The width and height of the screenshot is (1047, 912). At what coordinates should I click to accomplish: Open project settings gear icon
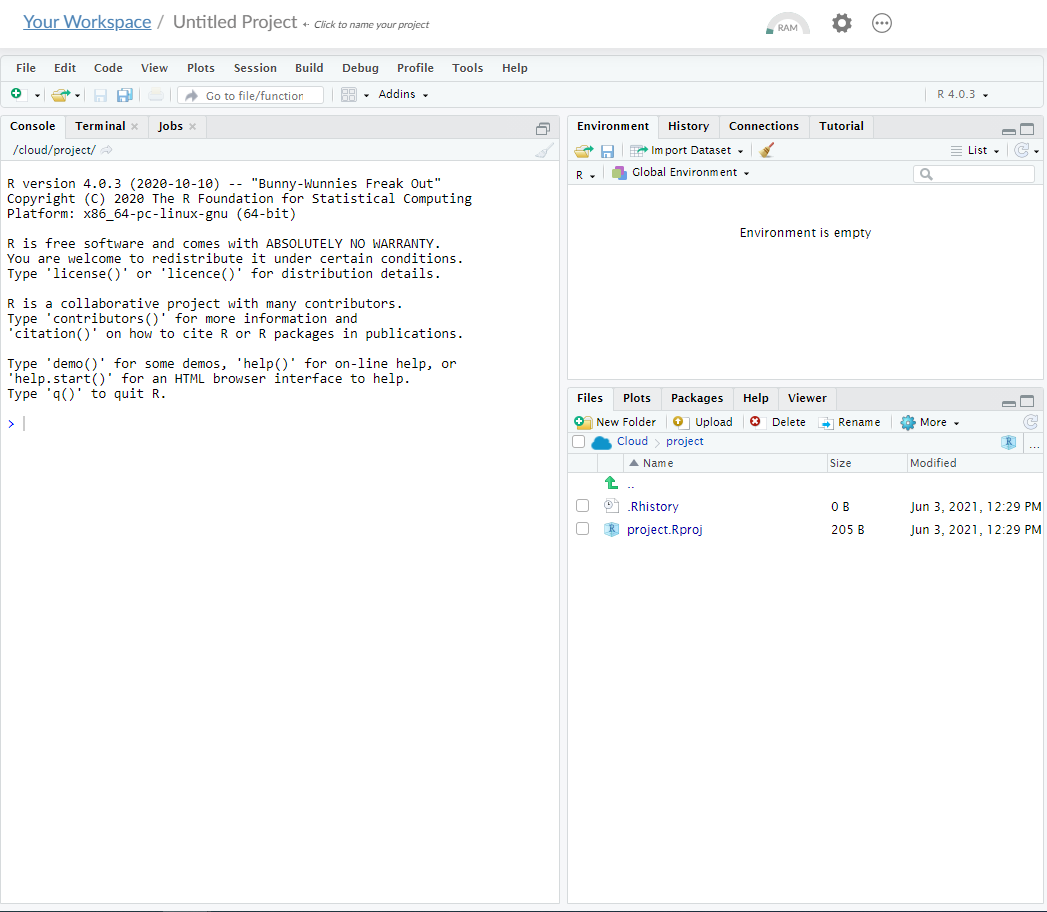coord(842,23)
